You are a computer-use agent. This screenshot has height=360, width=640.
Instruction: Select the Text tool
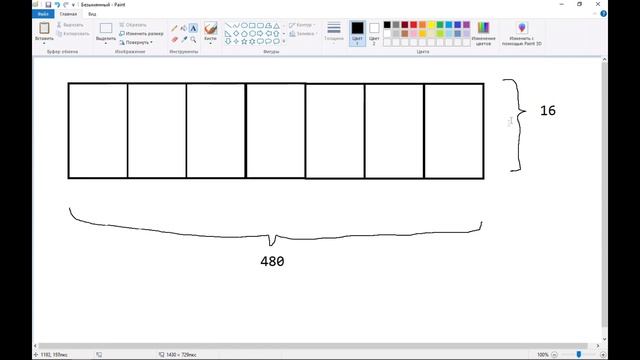[193, 28]
